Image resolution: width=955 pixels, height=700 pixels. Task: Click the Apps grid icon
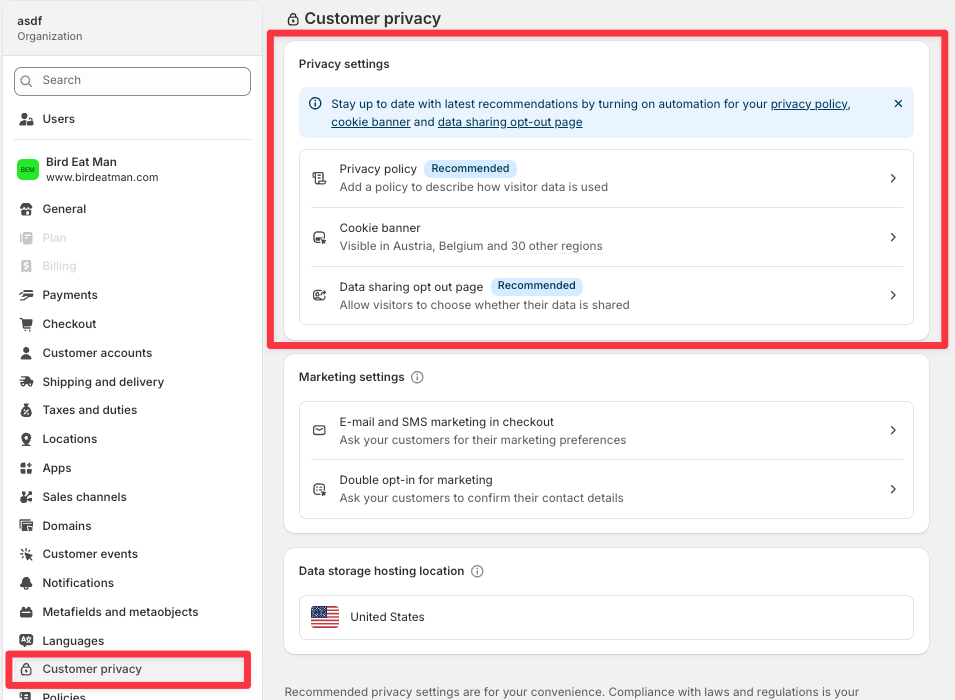pyautogui.click(x=26, y=468)
